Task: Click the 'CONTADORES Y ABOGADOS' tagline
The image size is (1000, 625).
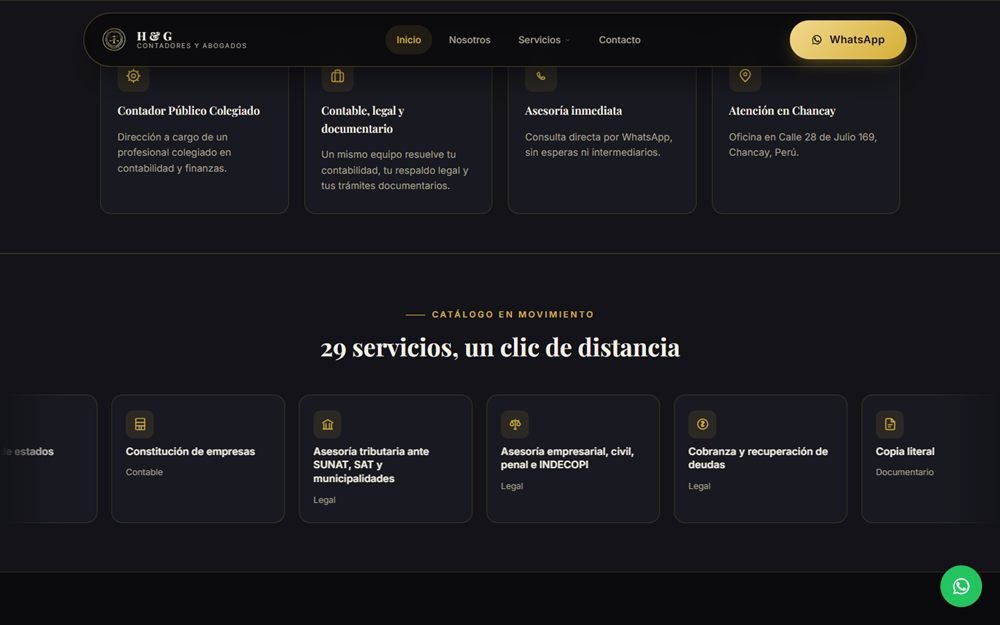Action: (x=191, y=46)
